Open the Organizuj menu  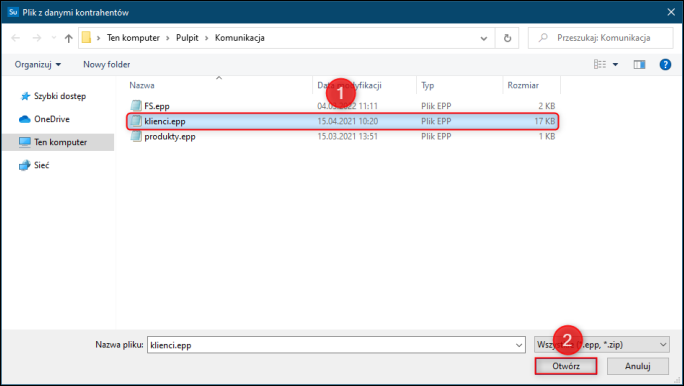click(x=38, y=65)
